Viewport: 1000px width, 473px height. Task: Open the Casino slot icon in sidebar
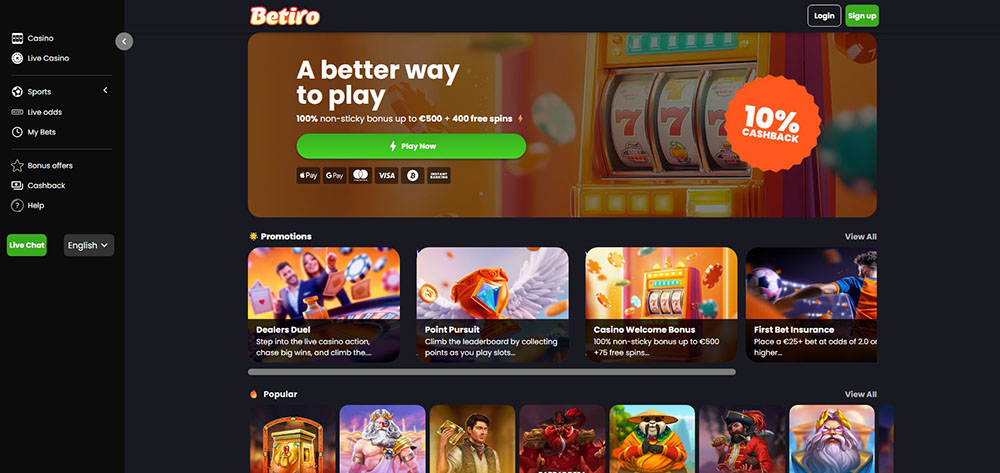tap(17, 38)
